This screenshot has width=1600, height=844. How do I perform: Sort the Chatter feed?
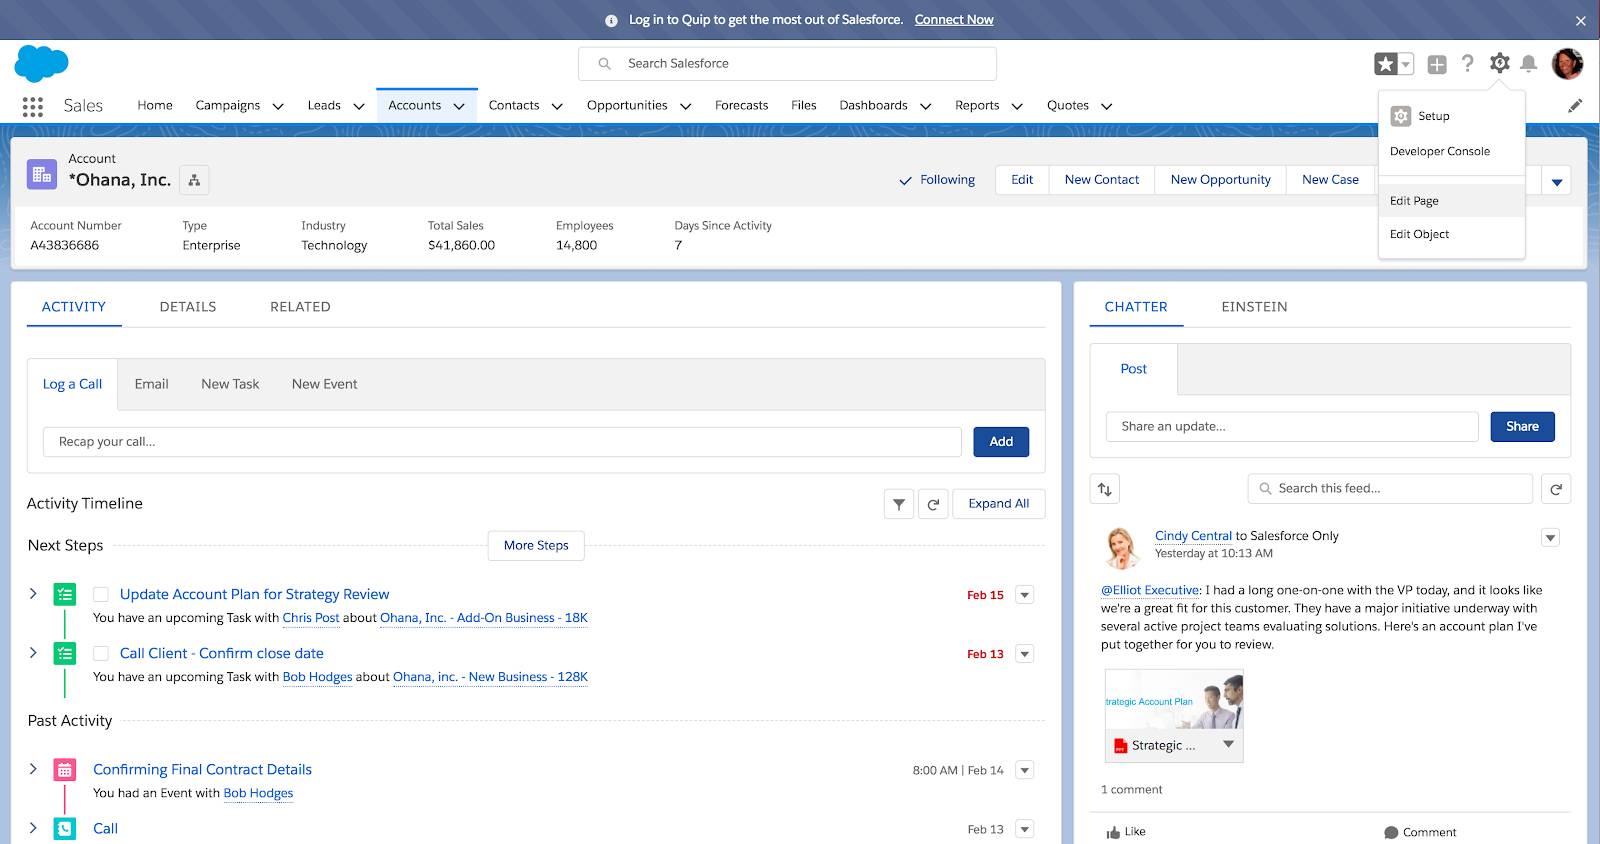tap(1105, 489)
